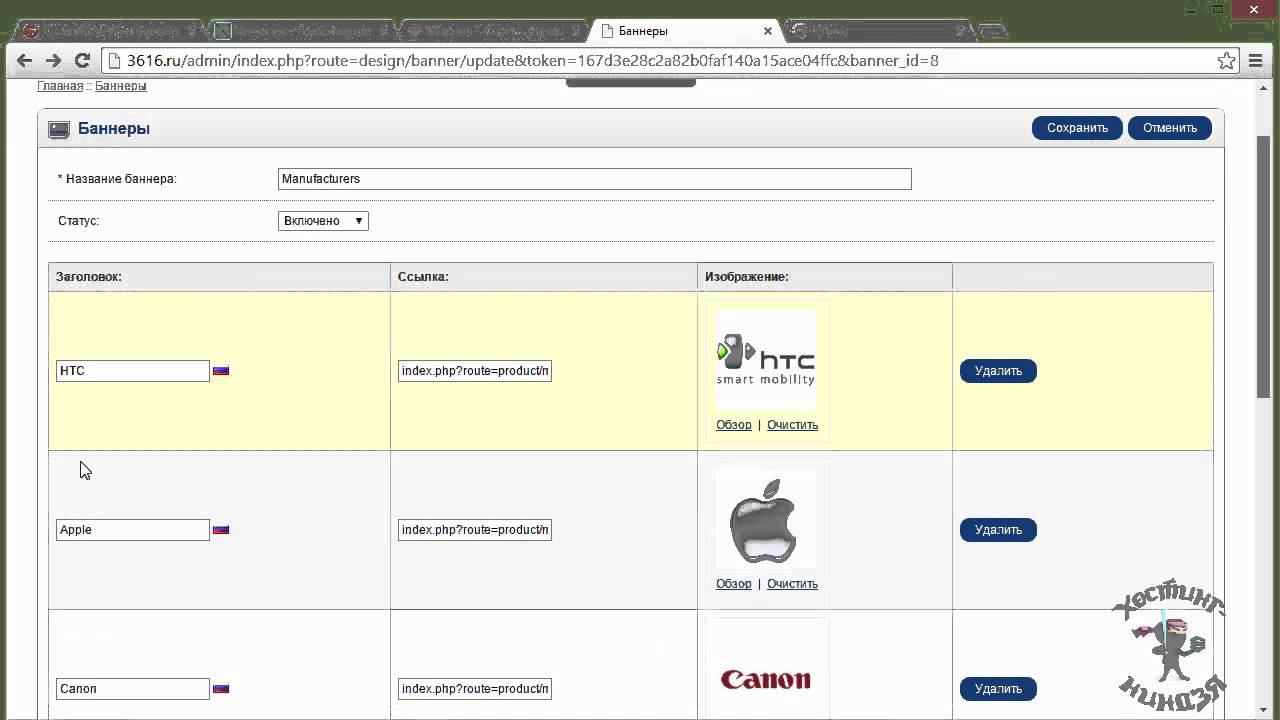This screenshot has width=1280, height=720.
Task: Go forward using browser forward arrow
Action: click(x=54, y=61)
